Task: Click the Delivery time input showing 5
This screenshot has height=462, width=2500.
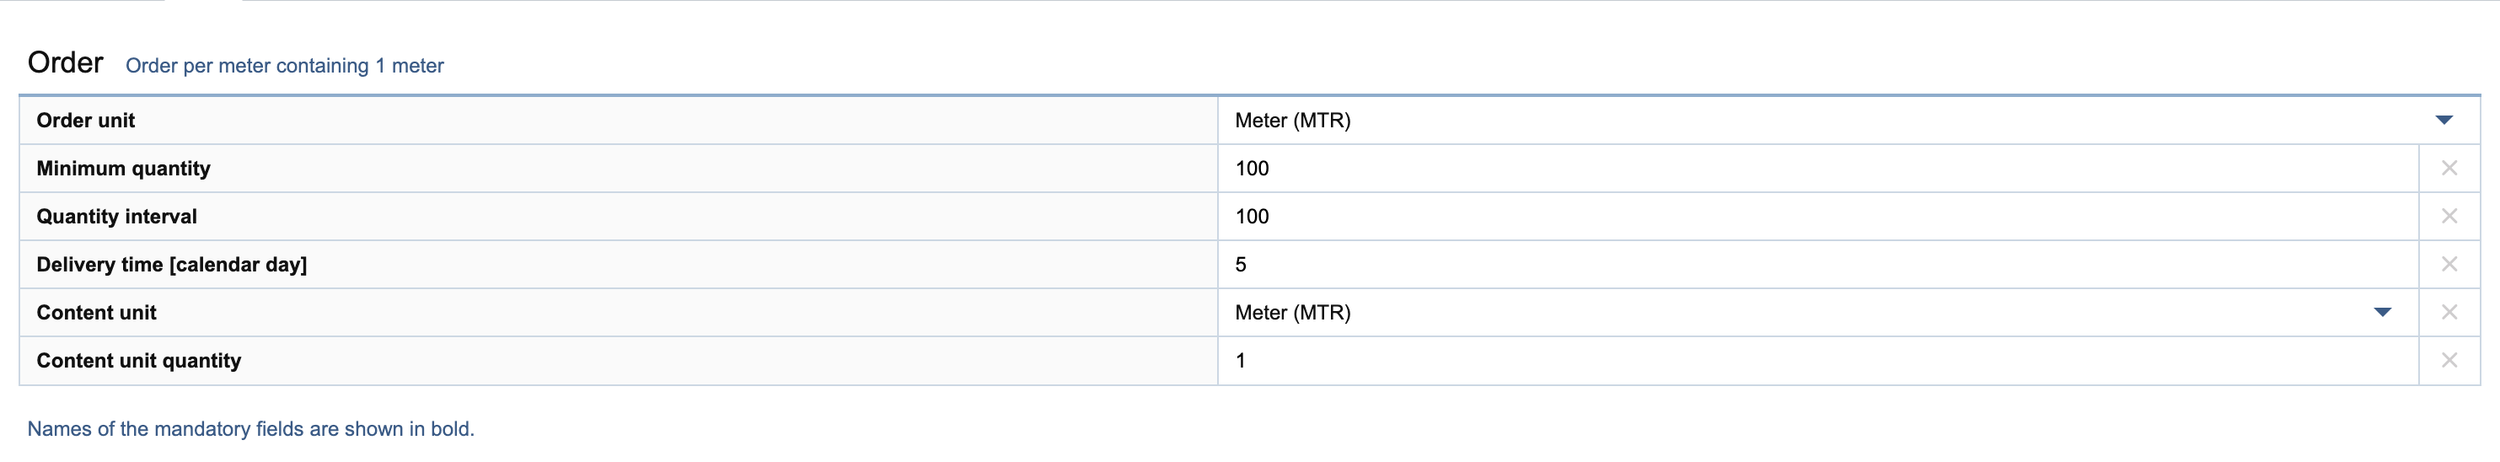Action: [x=1817, y=264]
